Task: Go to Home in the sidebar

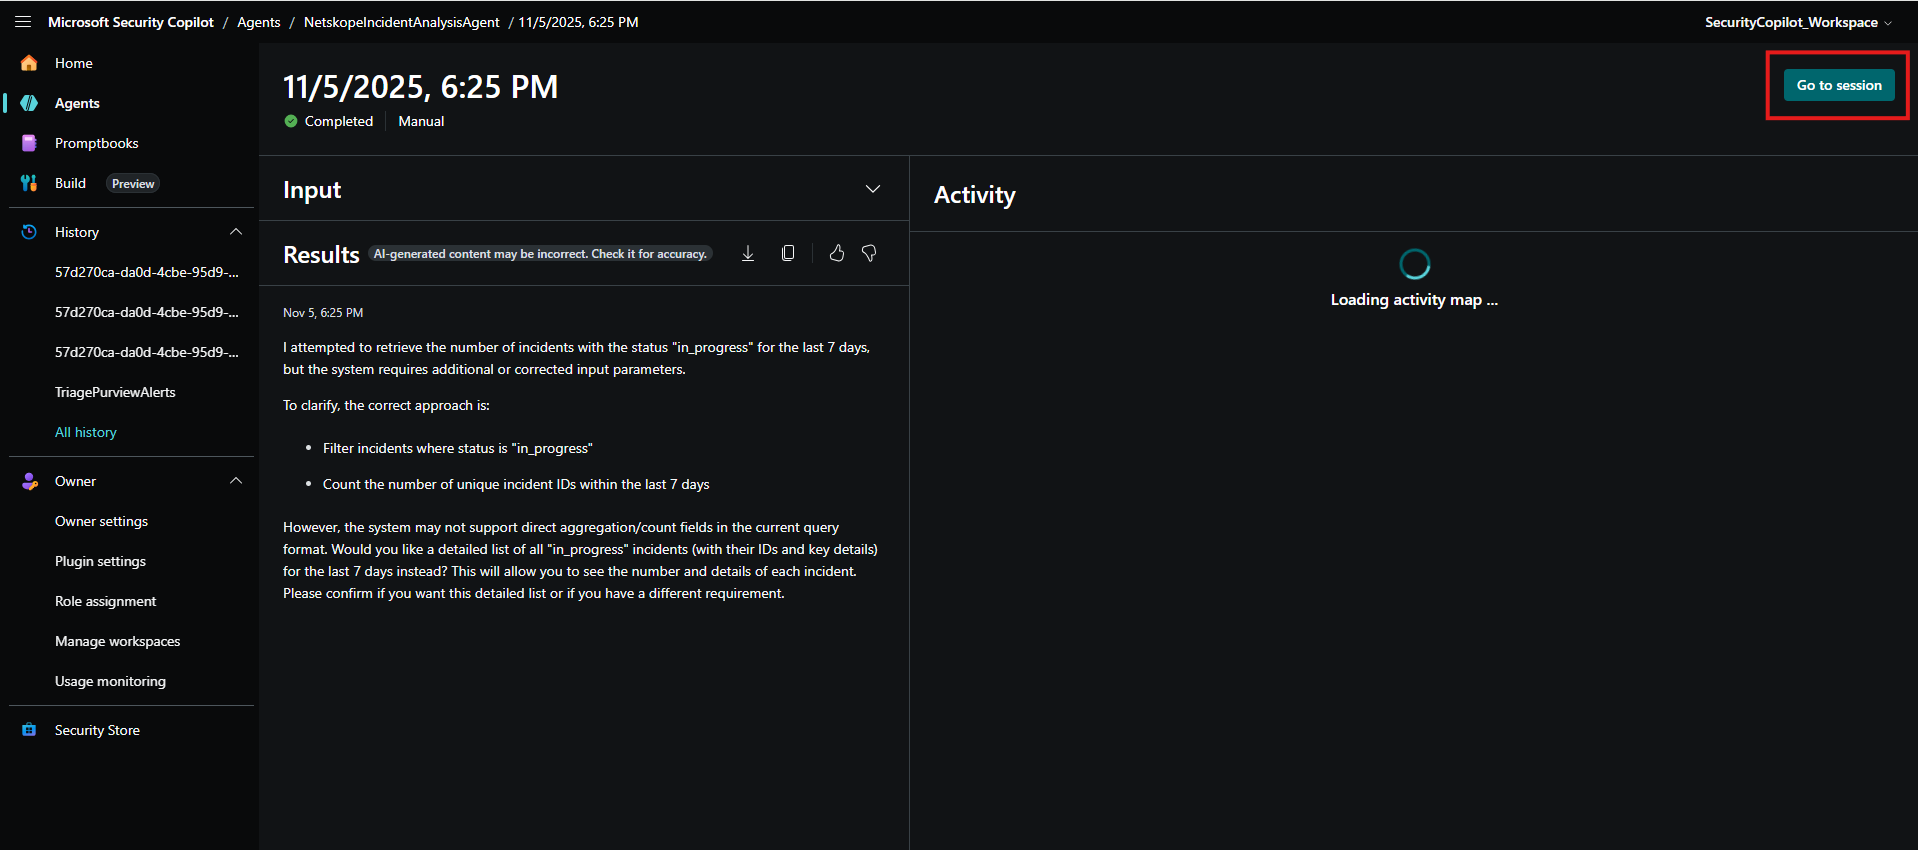Action: click(74, 63)
